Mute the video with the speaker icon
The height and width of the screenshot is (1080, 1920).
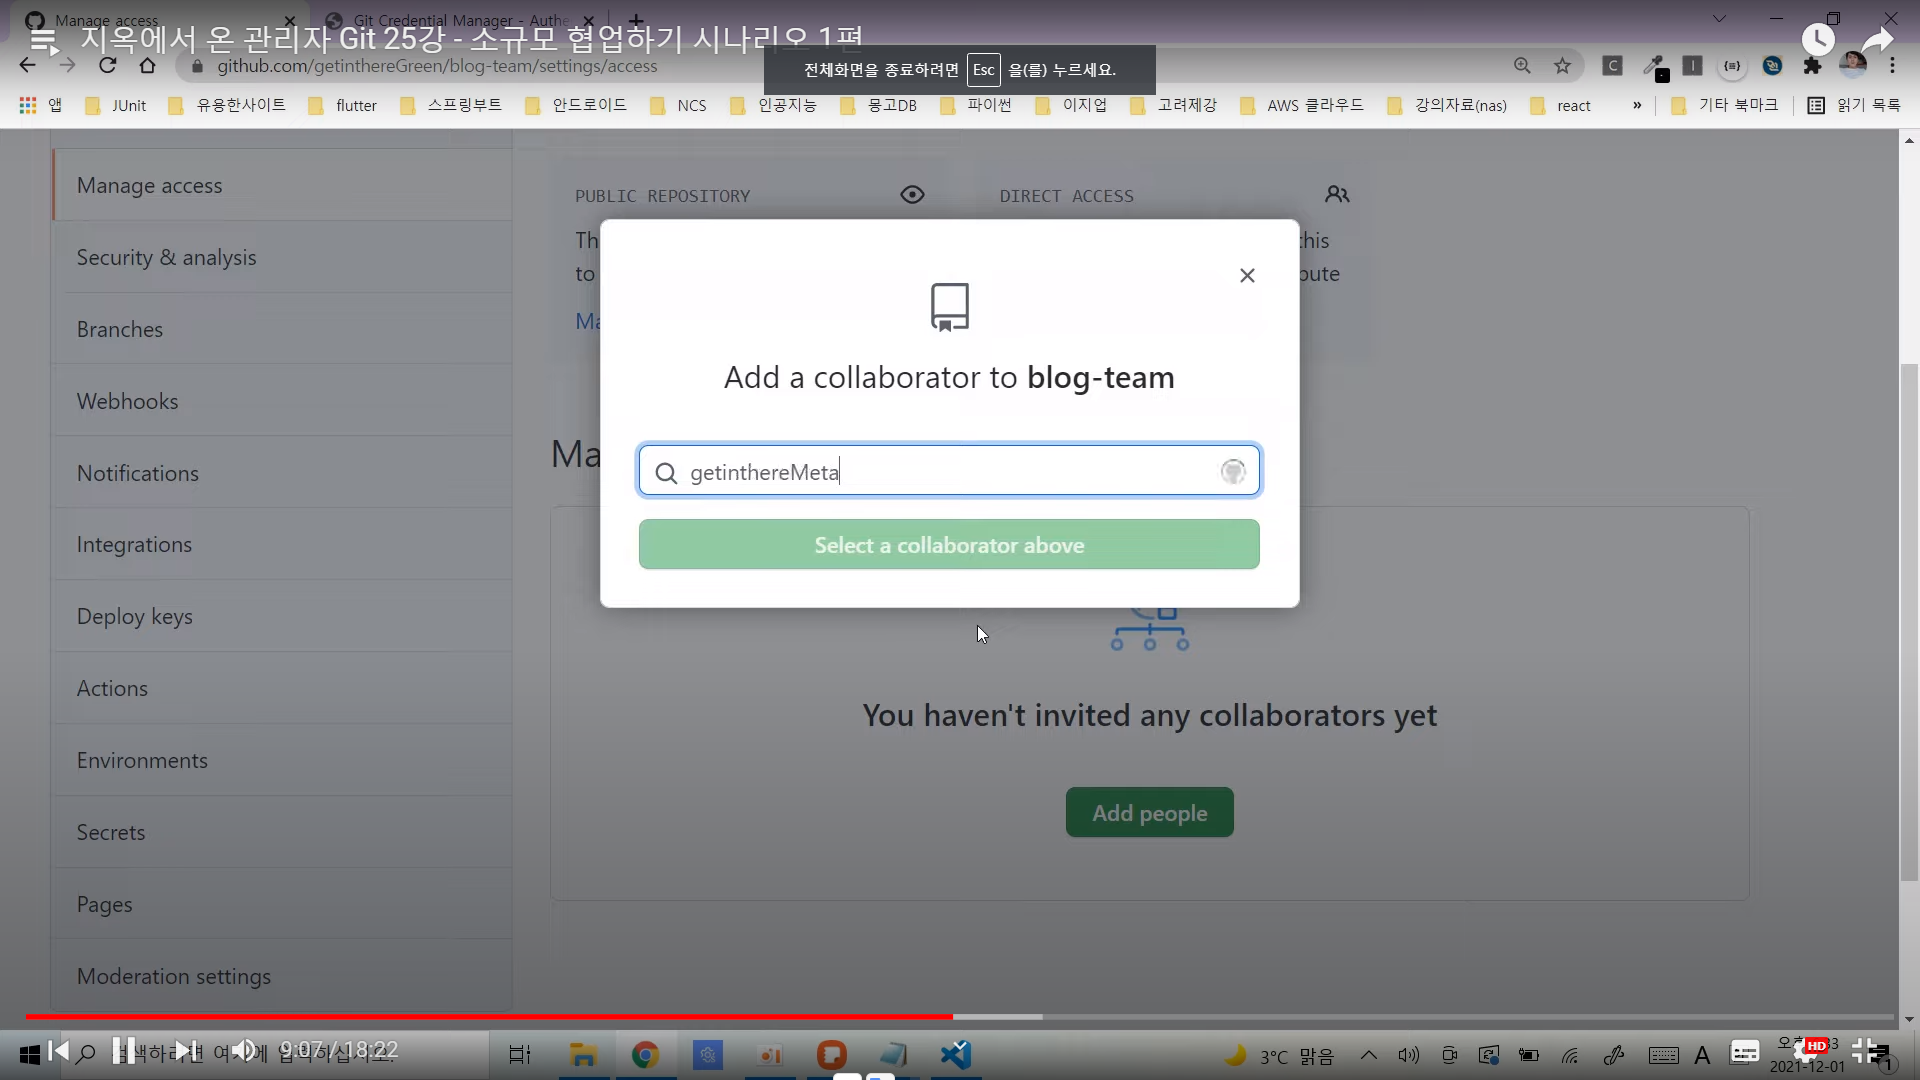coord(244,1051)
